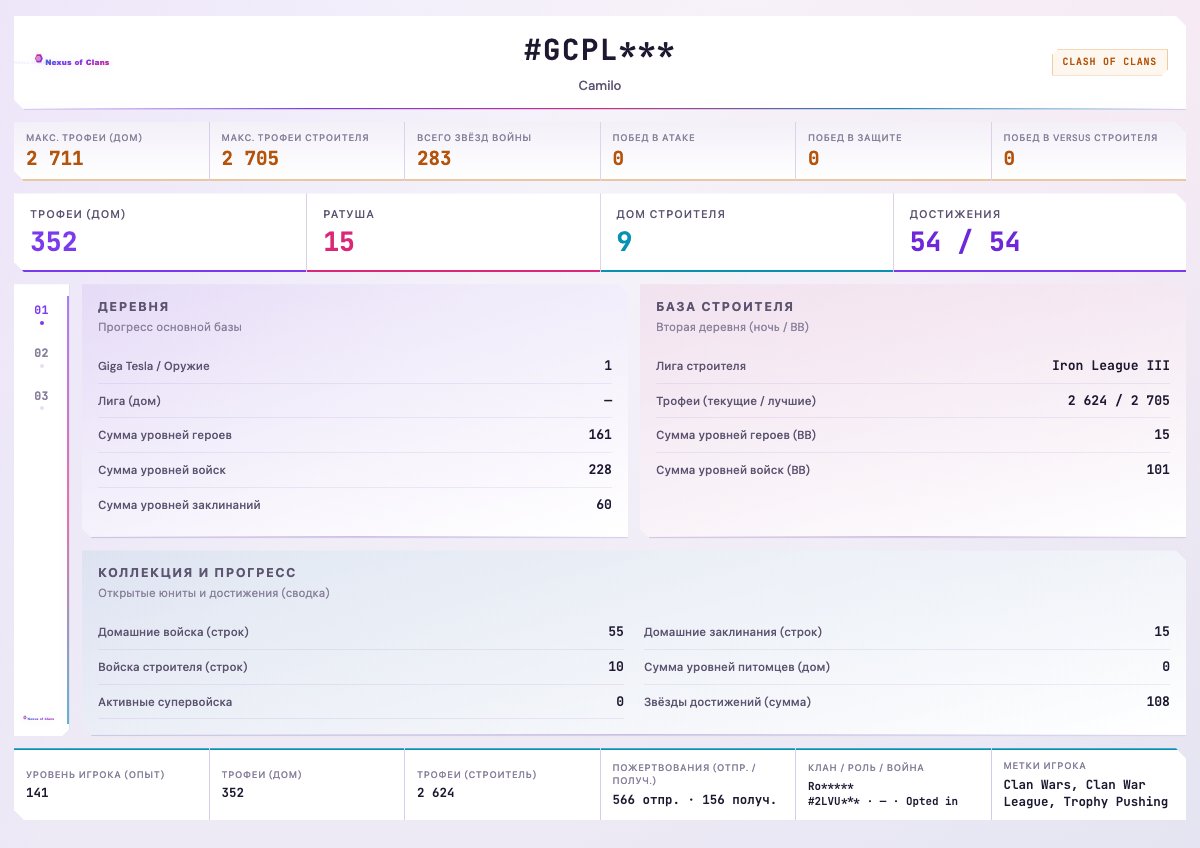1200x848 pixels.
Task: Click the small Nexus of Clans sidebar logo
Action: [40, 717]
